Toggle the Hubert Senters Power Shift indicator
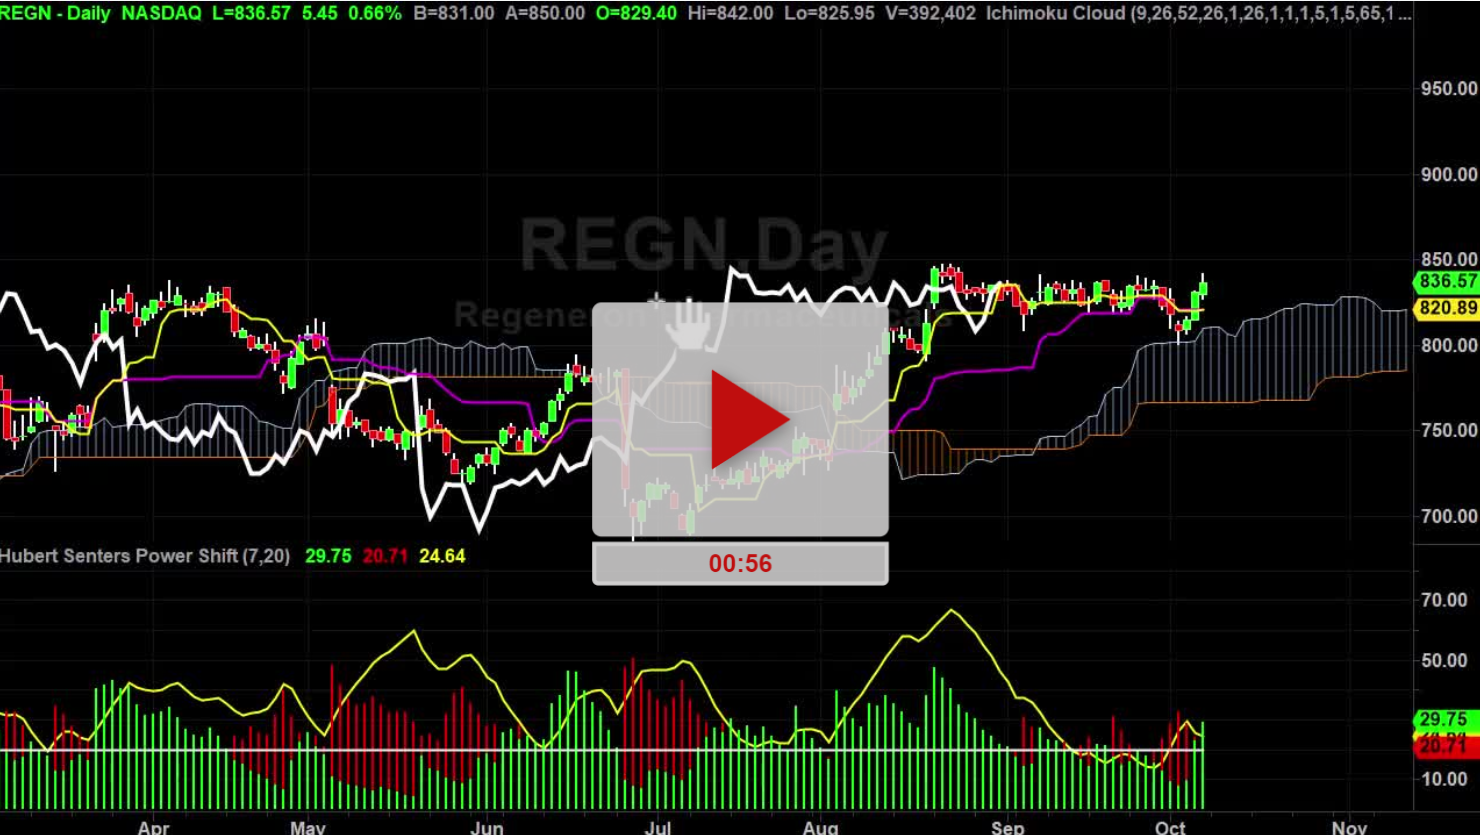Screen dimensions: 1480x835 pyautogui.click(x=145, y=556)
